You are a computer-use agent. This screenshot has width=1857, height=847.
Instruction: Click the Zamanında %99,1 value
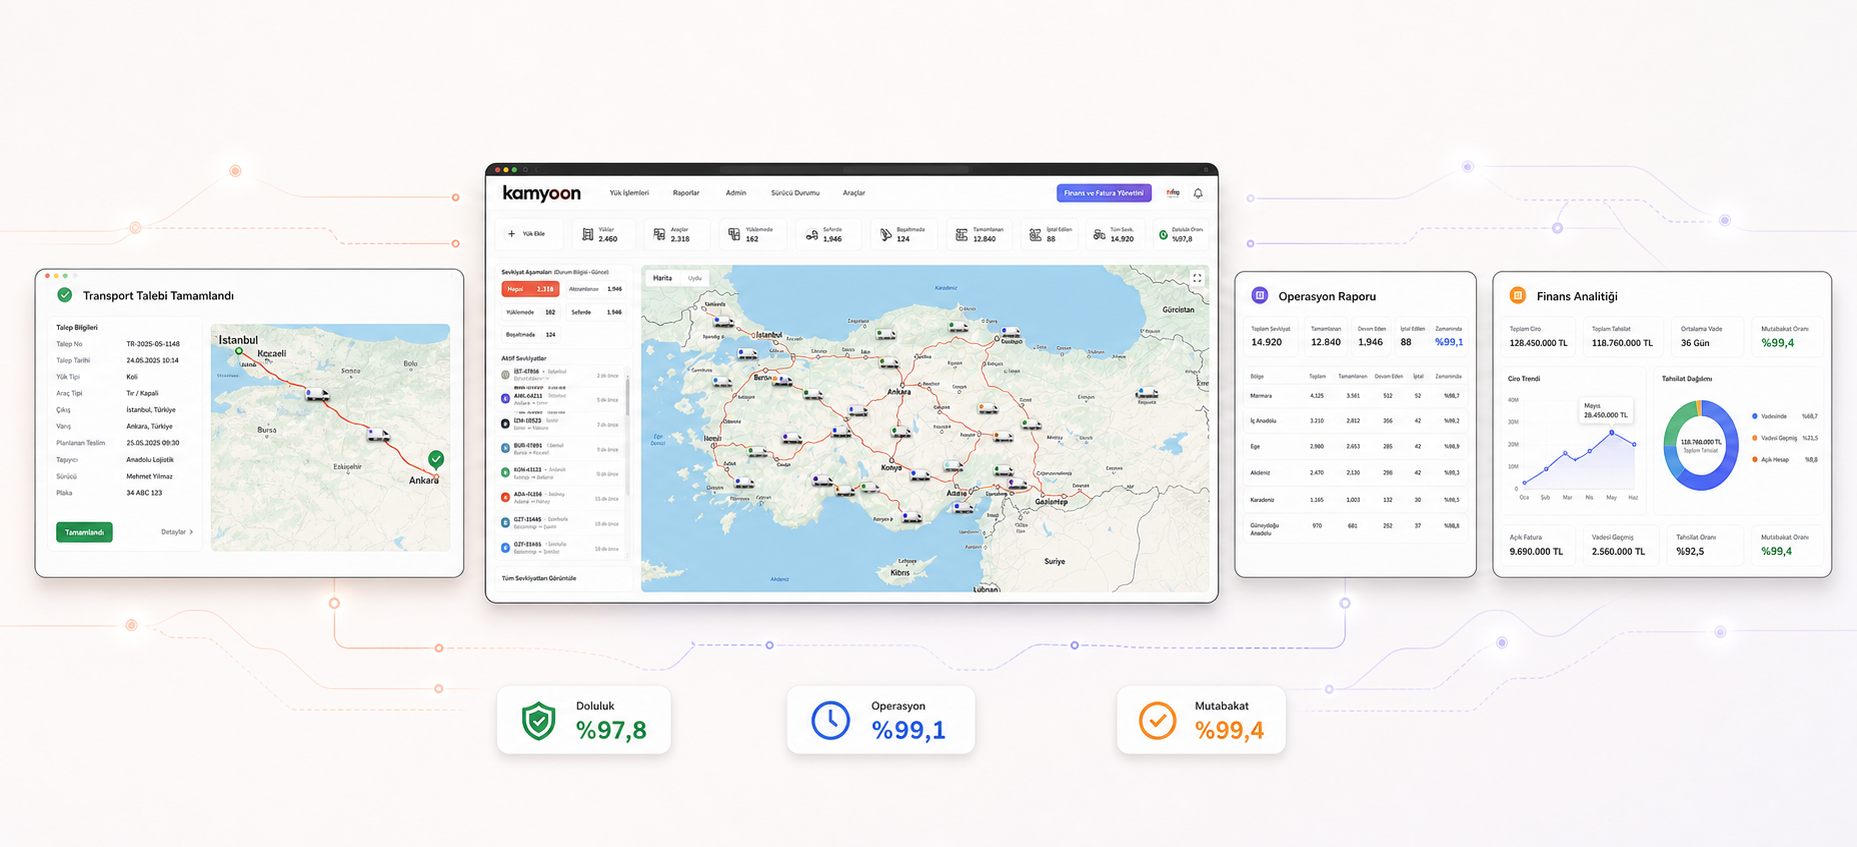[1449, 342]
